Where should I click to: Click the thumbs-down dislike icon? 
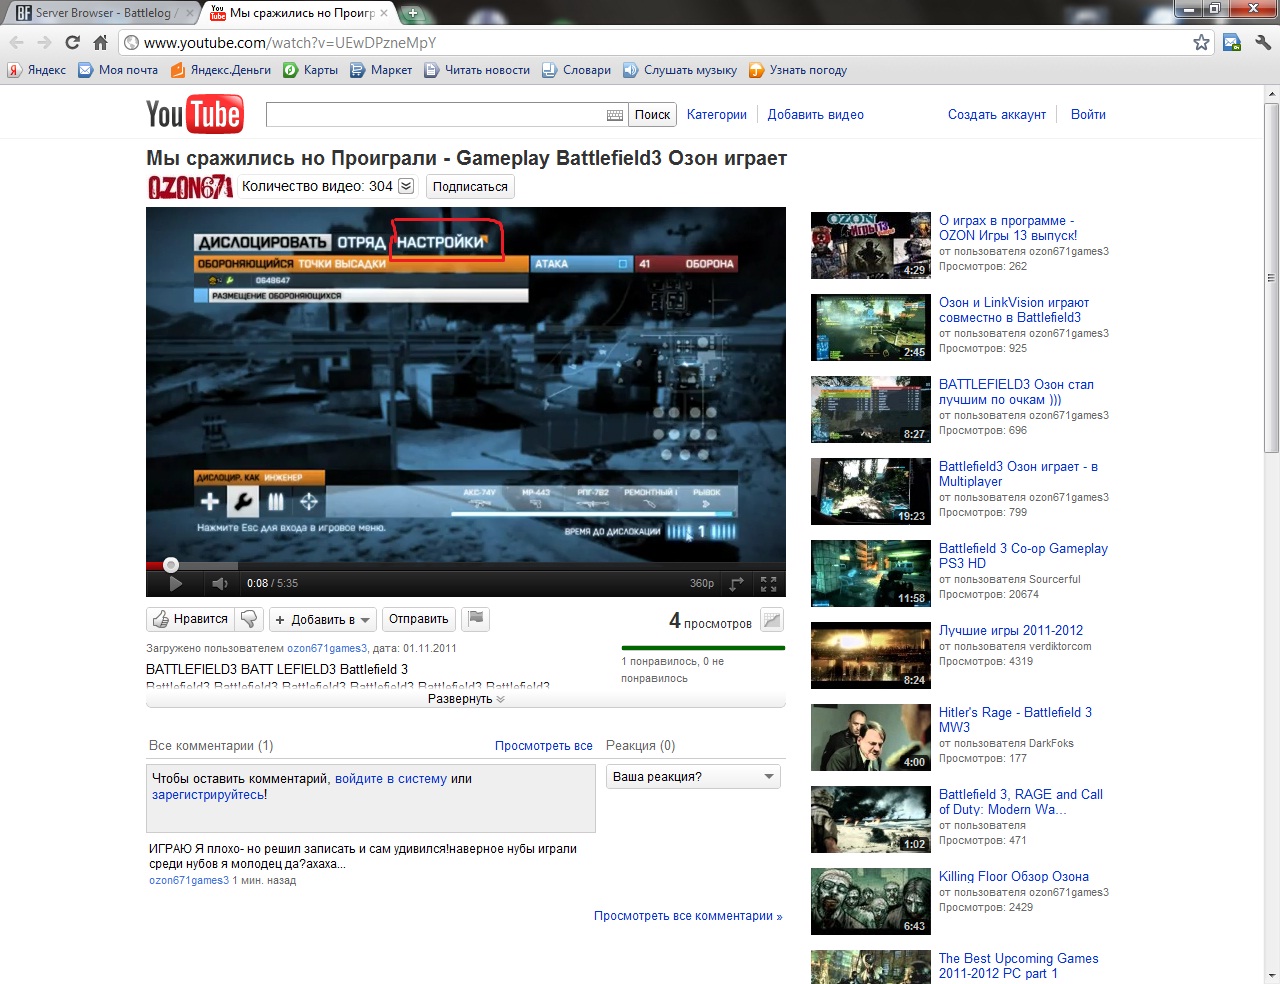tap(249, 619)
